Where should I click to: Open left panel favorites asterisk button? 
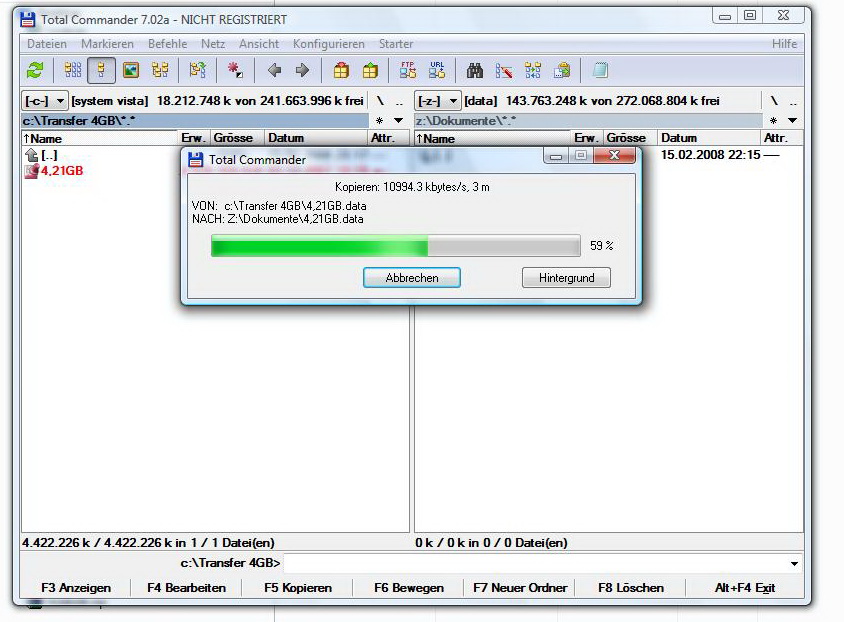379,121
